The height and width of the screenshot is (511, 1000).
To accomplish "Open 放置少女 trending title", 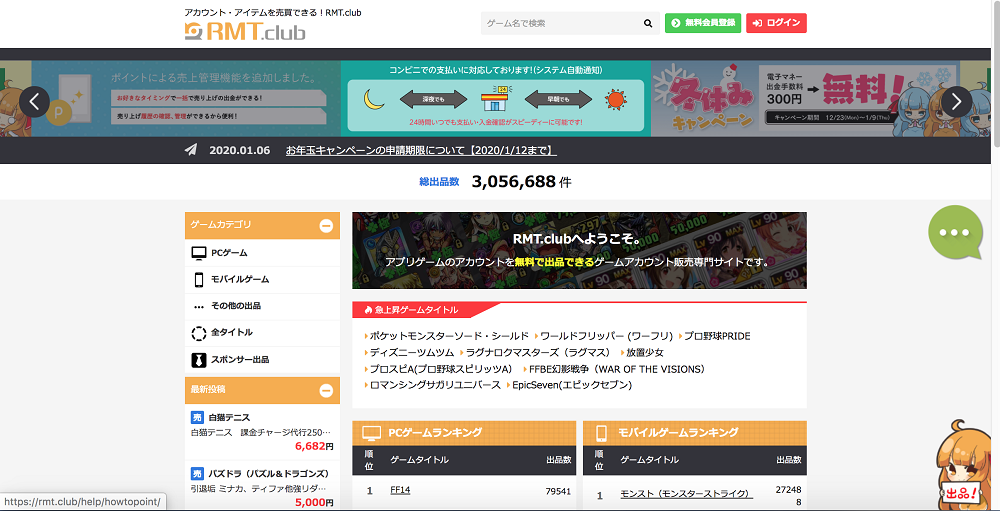I will click(x=644, y=352).
